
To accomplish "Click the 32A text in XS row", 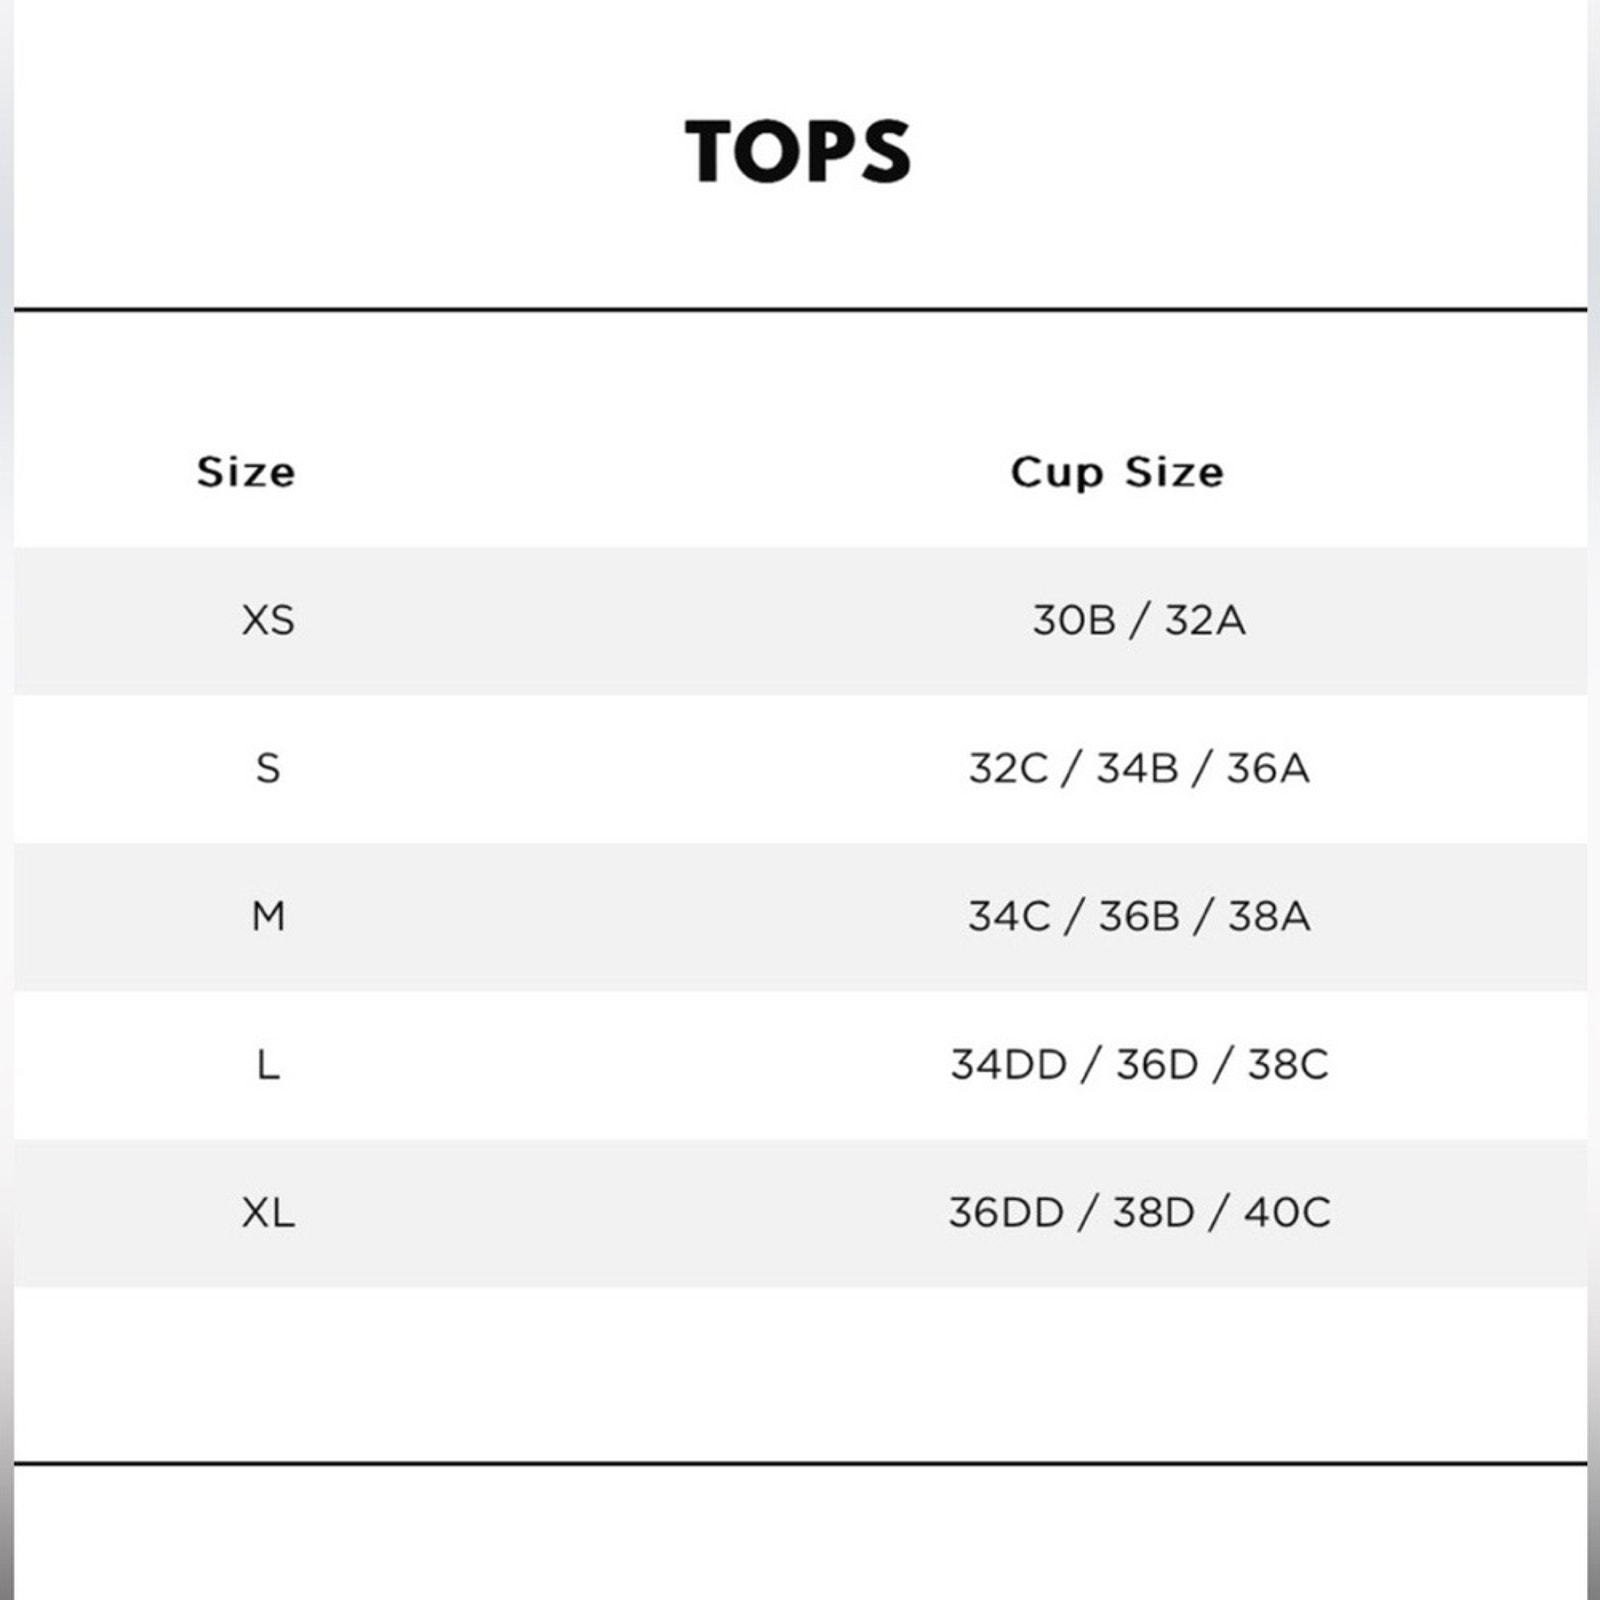I will coord(1205,621).
